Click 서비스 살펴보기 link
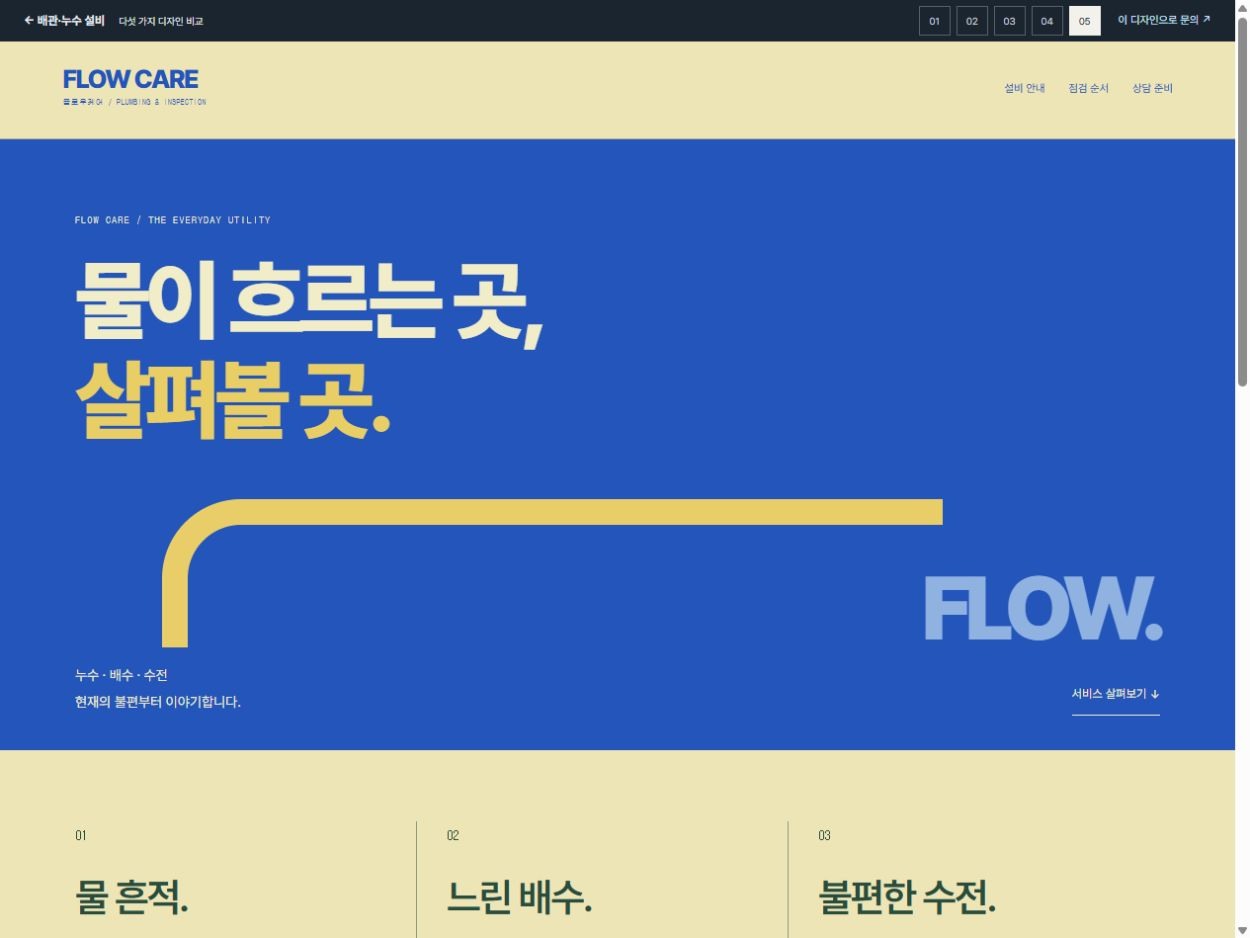 coord(1116,694)
